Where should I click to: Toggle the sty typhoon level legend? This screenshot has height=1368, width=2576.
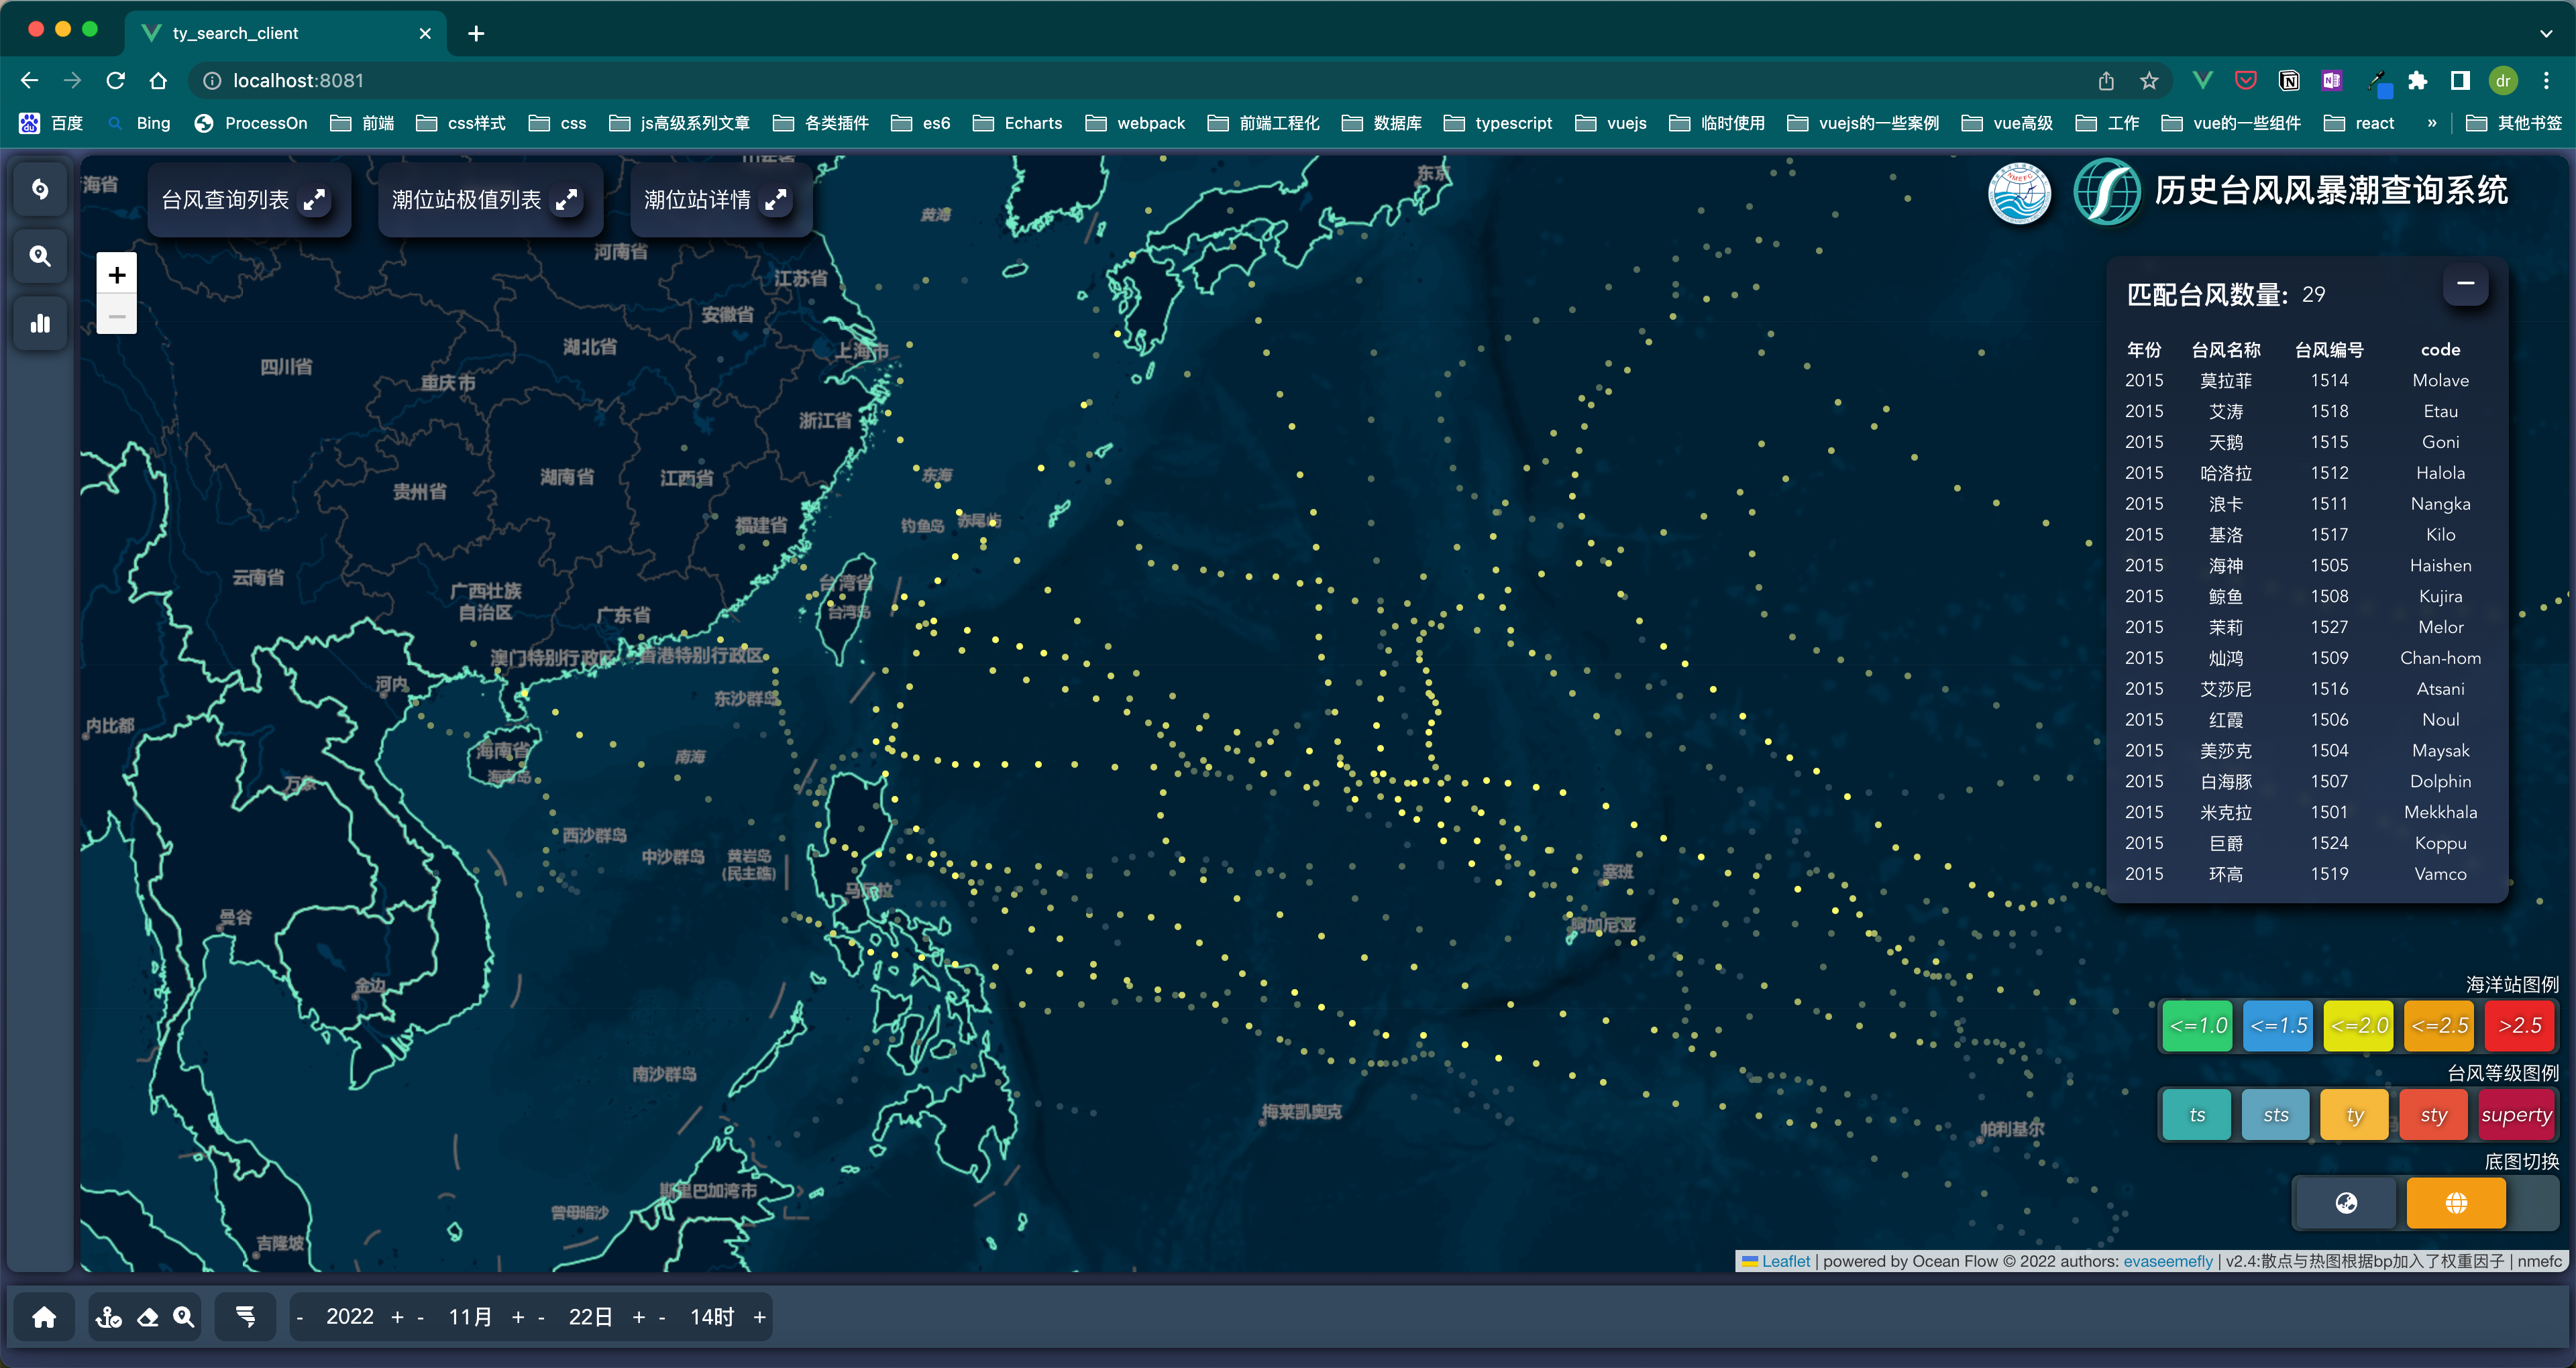(2433, 1115)
